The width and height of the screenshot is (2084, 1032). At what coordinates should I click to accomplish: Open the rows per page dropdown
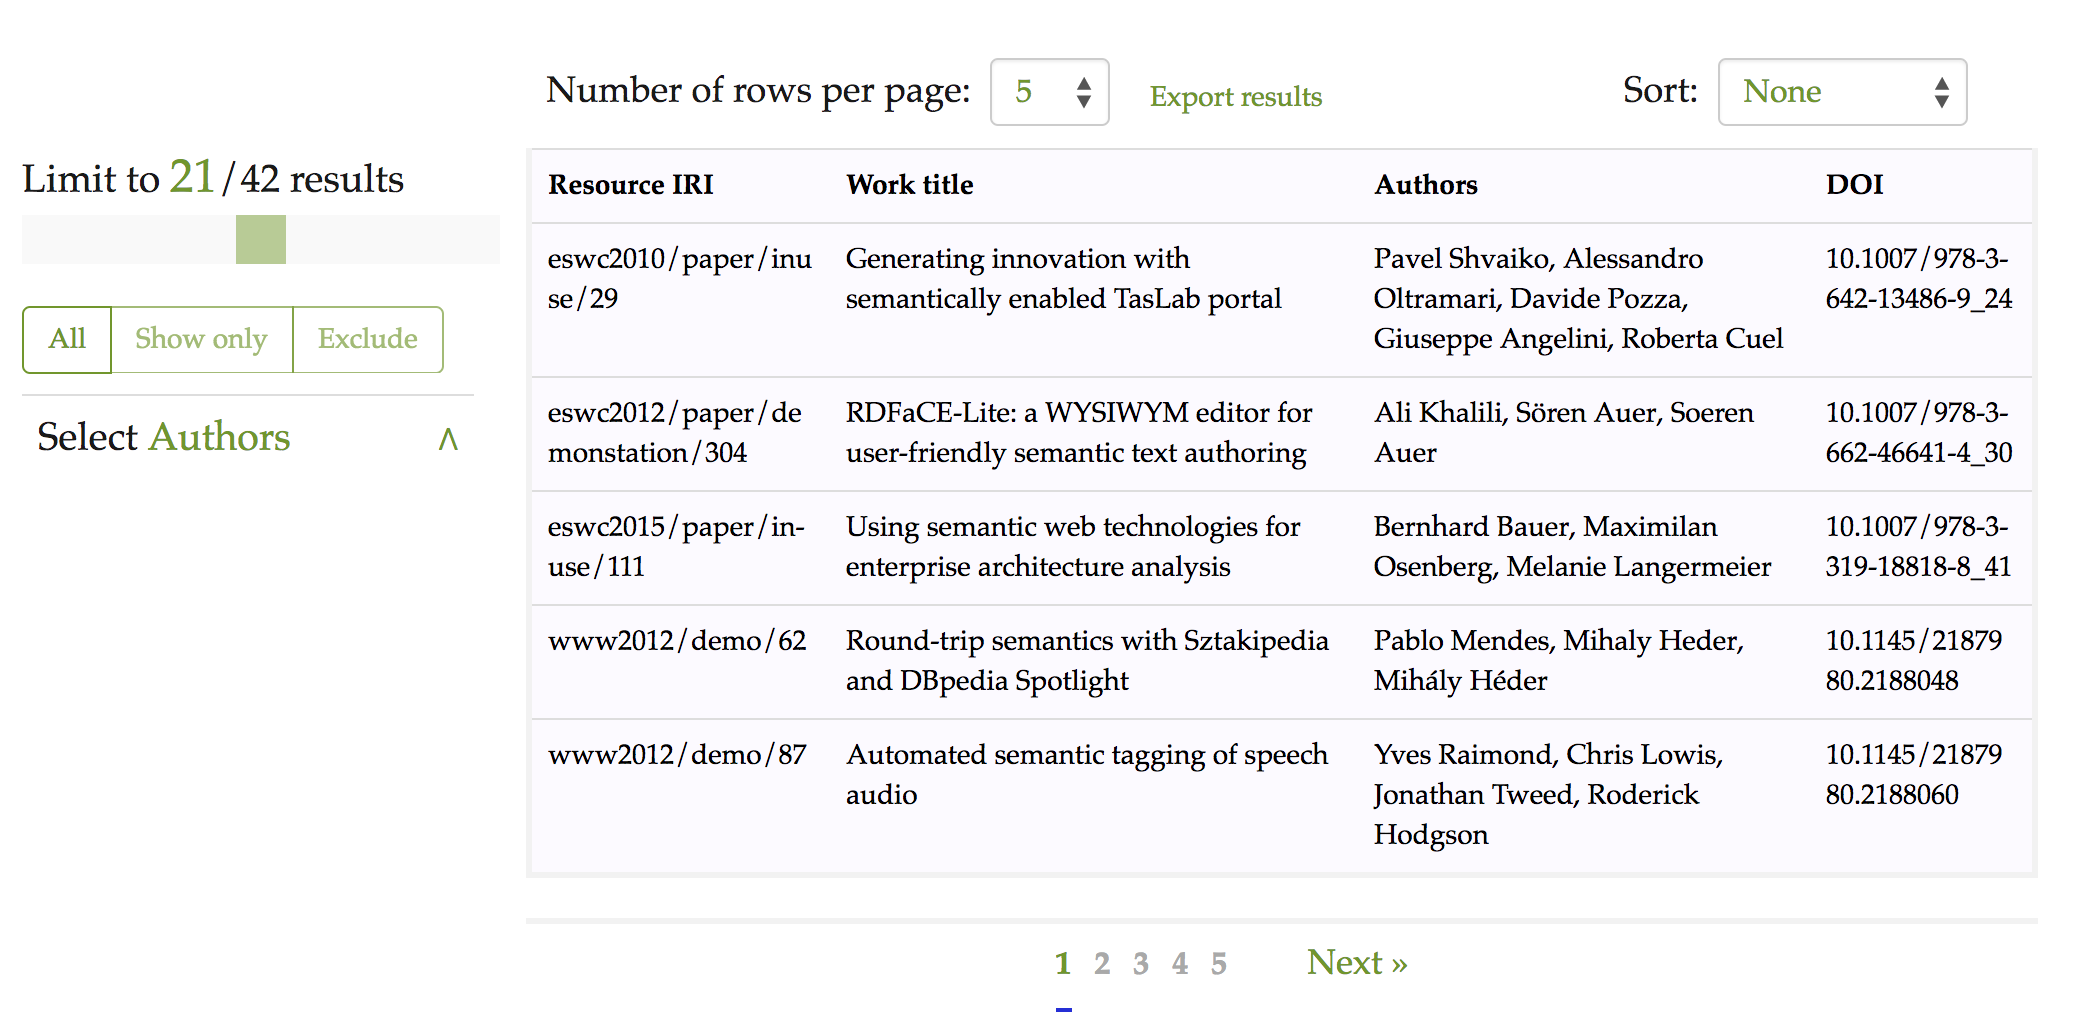(1049, 92)
